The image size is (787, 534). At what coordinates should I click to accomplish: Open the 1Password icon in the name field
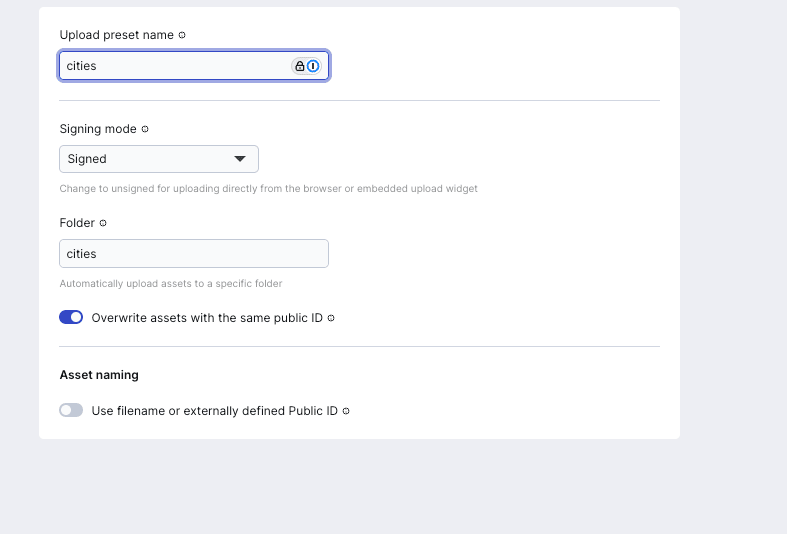(313, 66)
